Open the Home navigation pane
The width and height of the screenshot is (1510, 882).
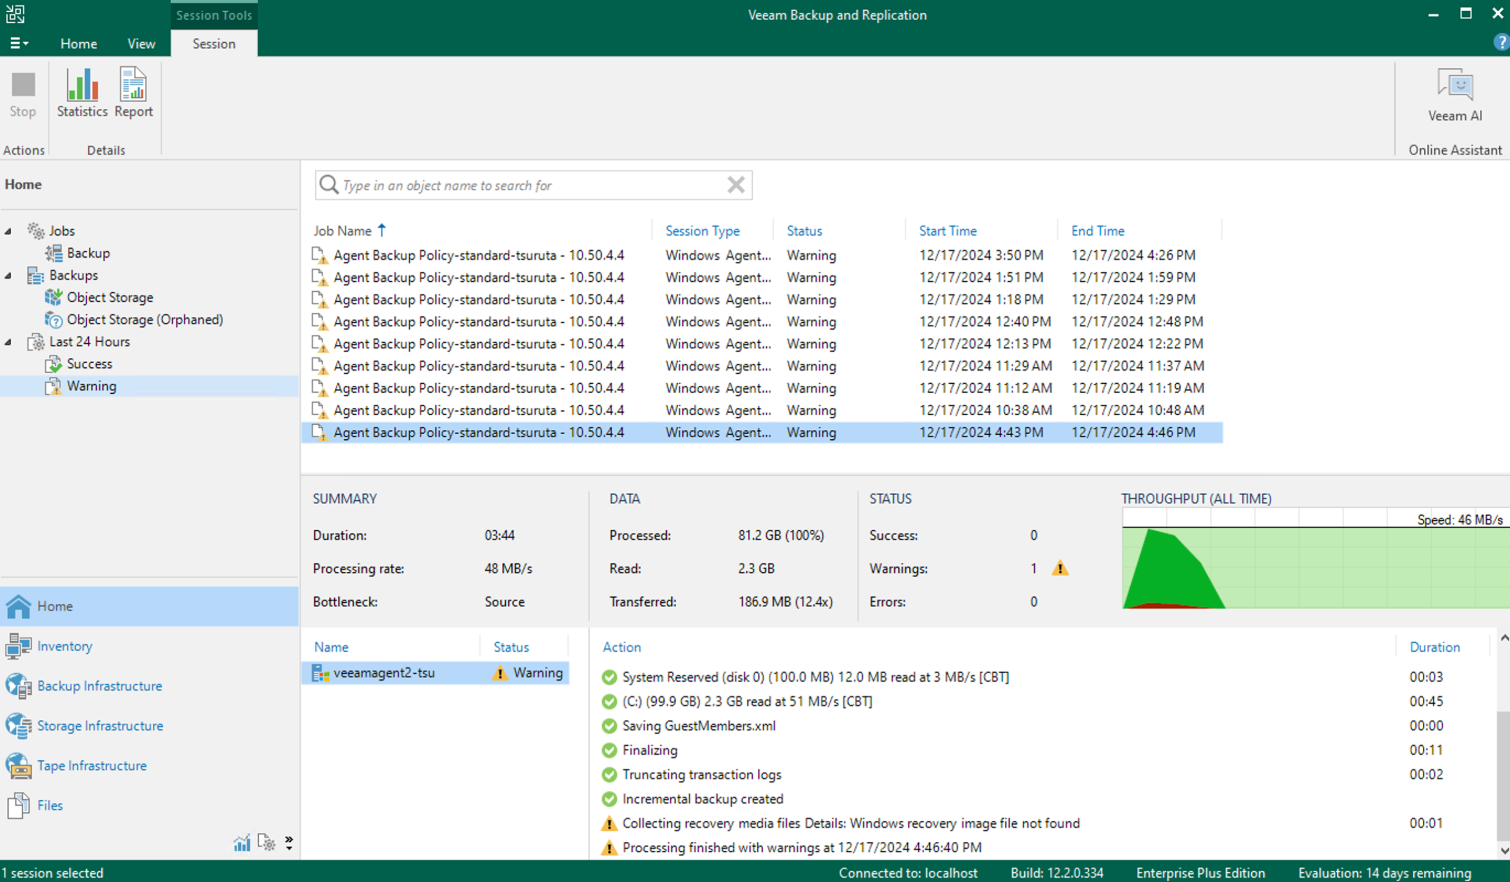(149, 606)
